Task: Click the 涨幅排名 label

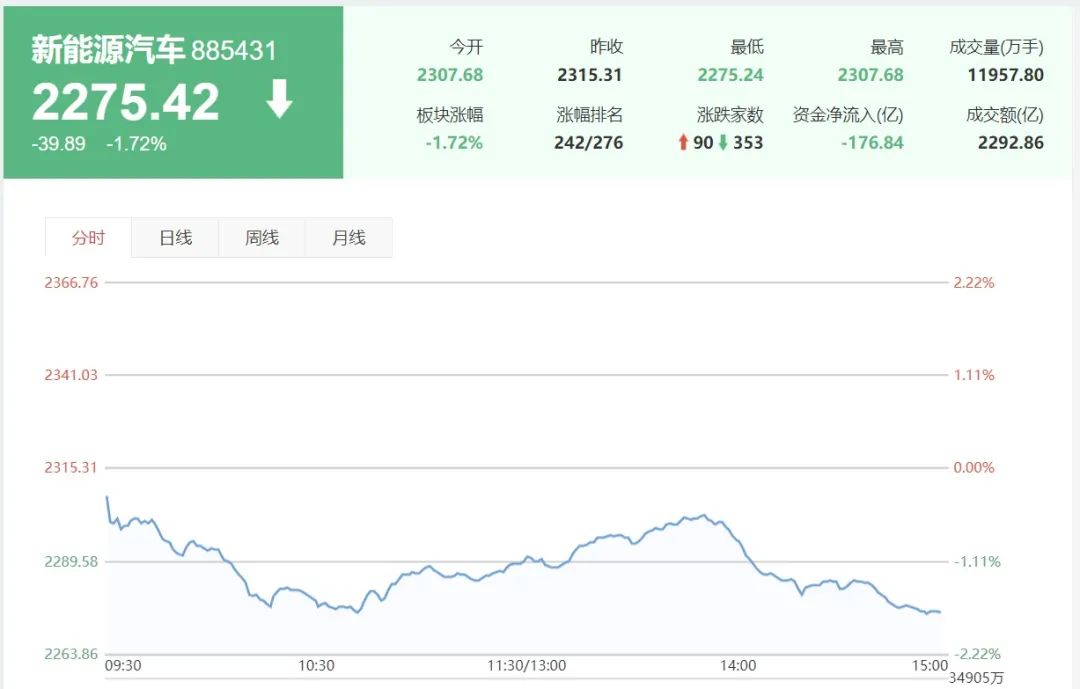Action: pyautogui.click(x=590, y=114)
